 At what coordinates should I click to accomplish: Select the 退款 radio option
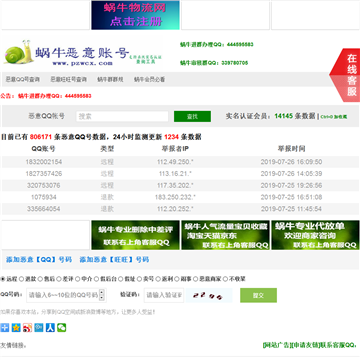tap(21, 279)
